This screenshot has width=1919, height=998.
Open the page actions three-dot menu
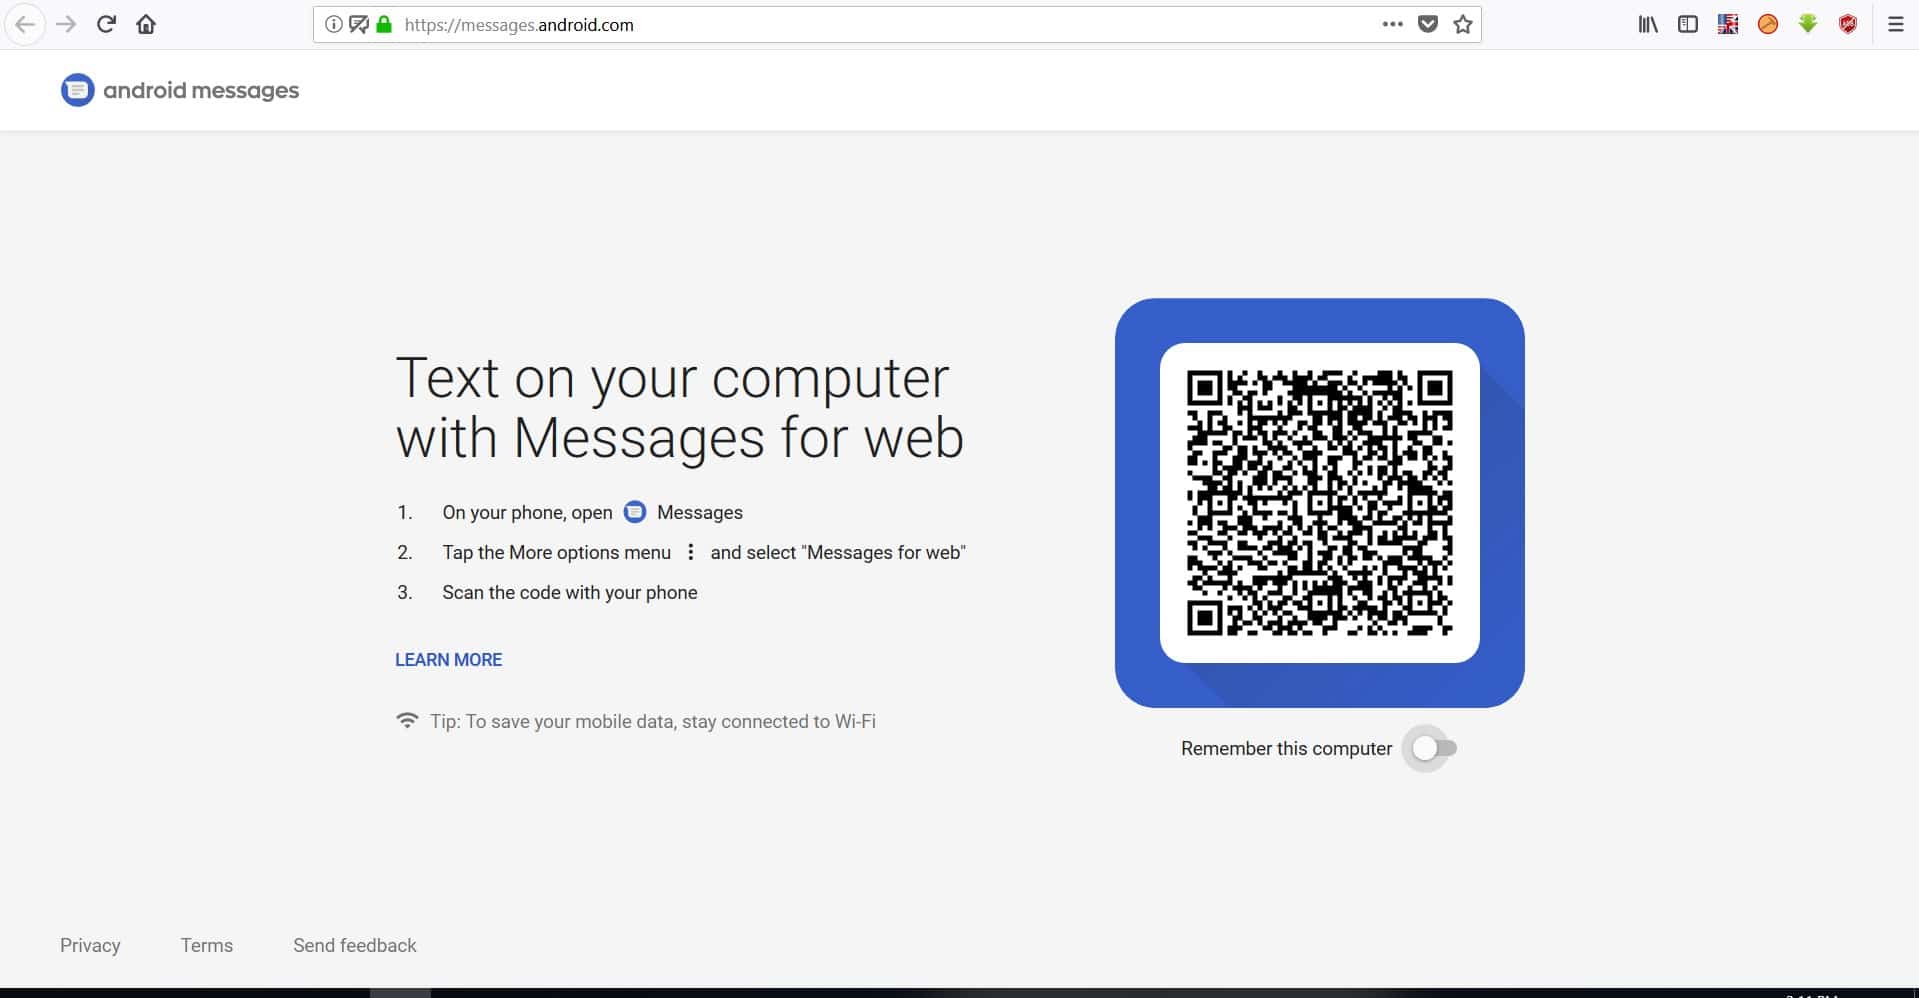1392,25
